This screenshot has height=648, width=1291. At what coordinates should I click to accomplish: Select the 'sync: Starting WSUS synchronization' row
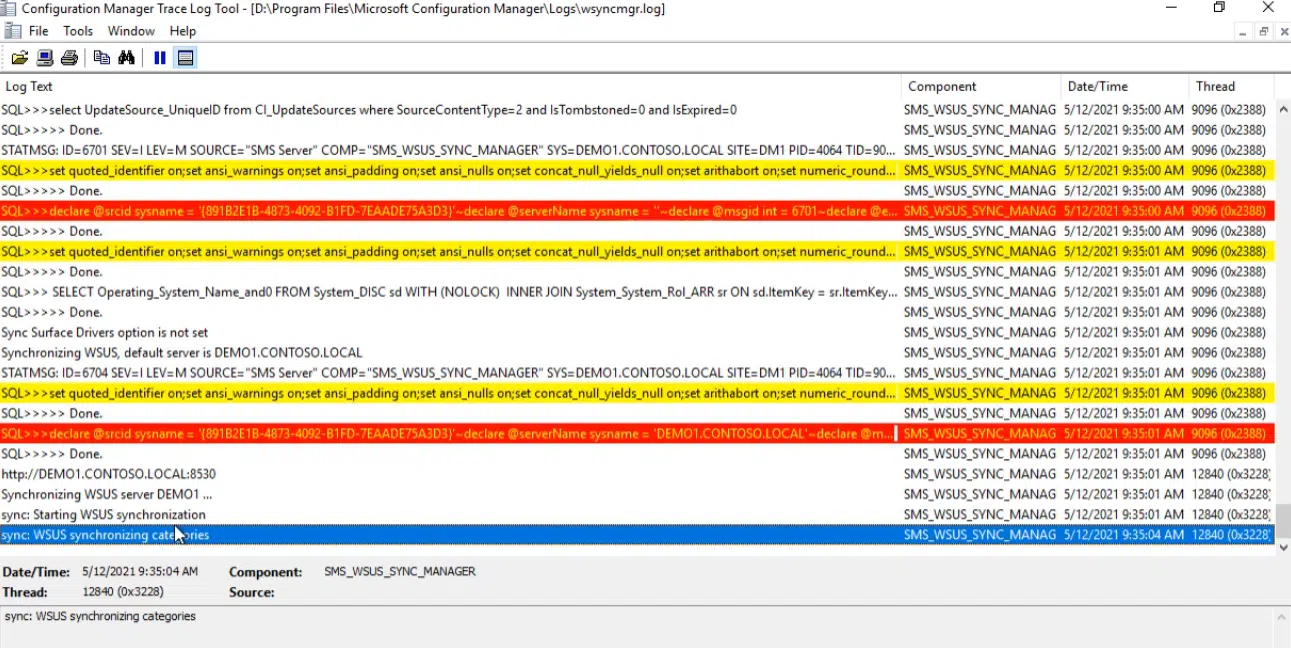103,515
